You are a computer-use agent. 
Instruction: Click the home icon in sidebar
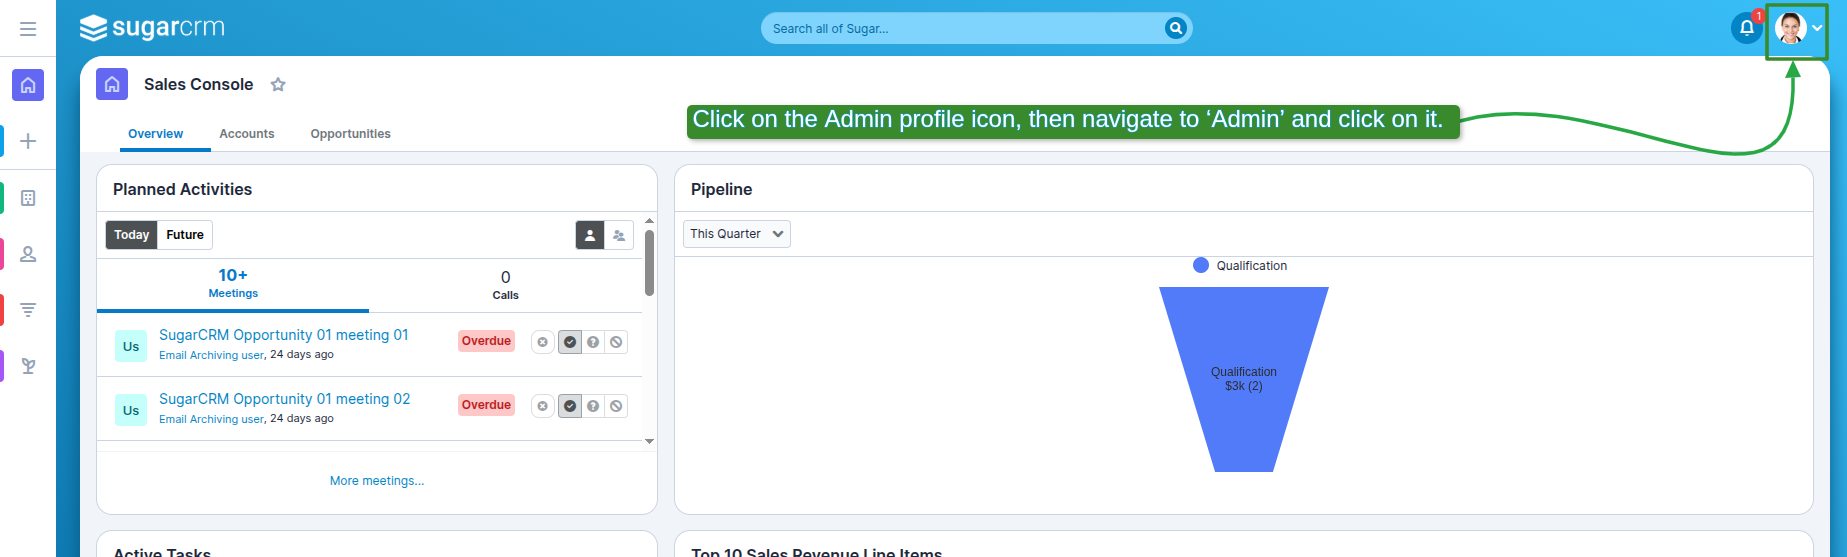pos(28,85)
